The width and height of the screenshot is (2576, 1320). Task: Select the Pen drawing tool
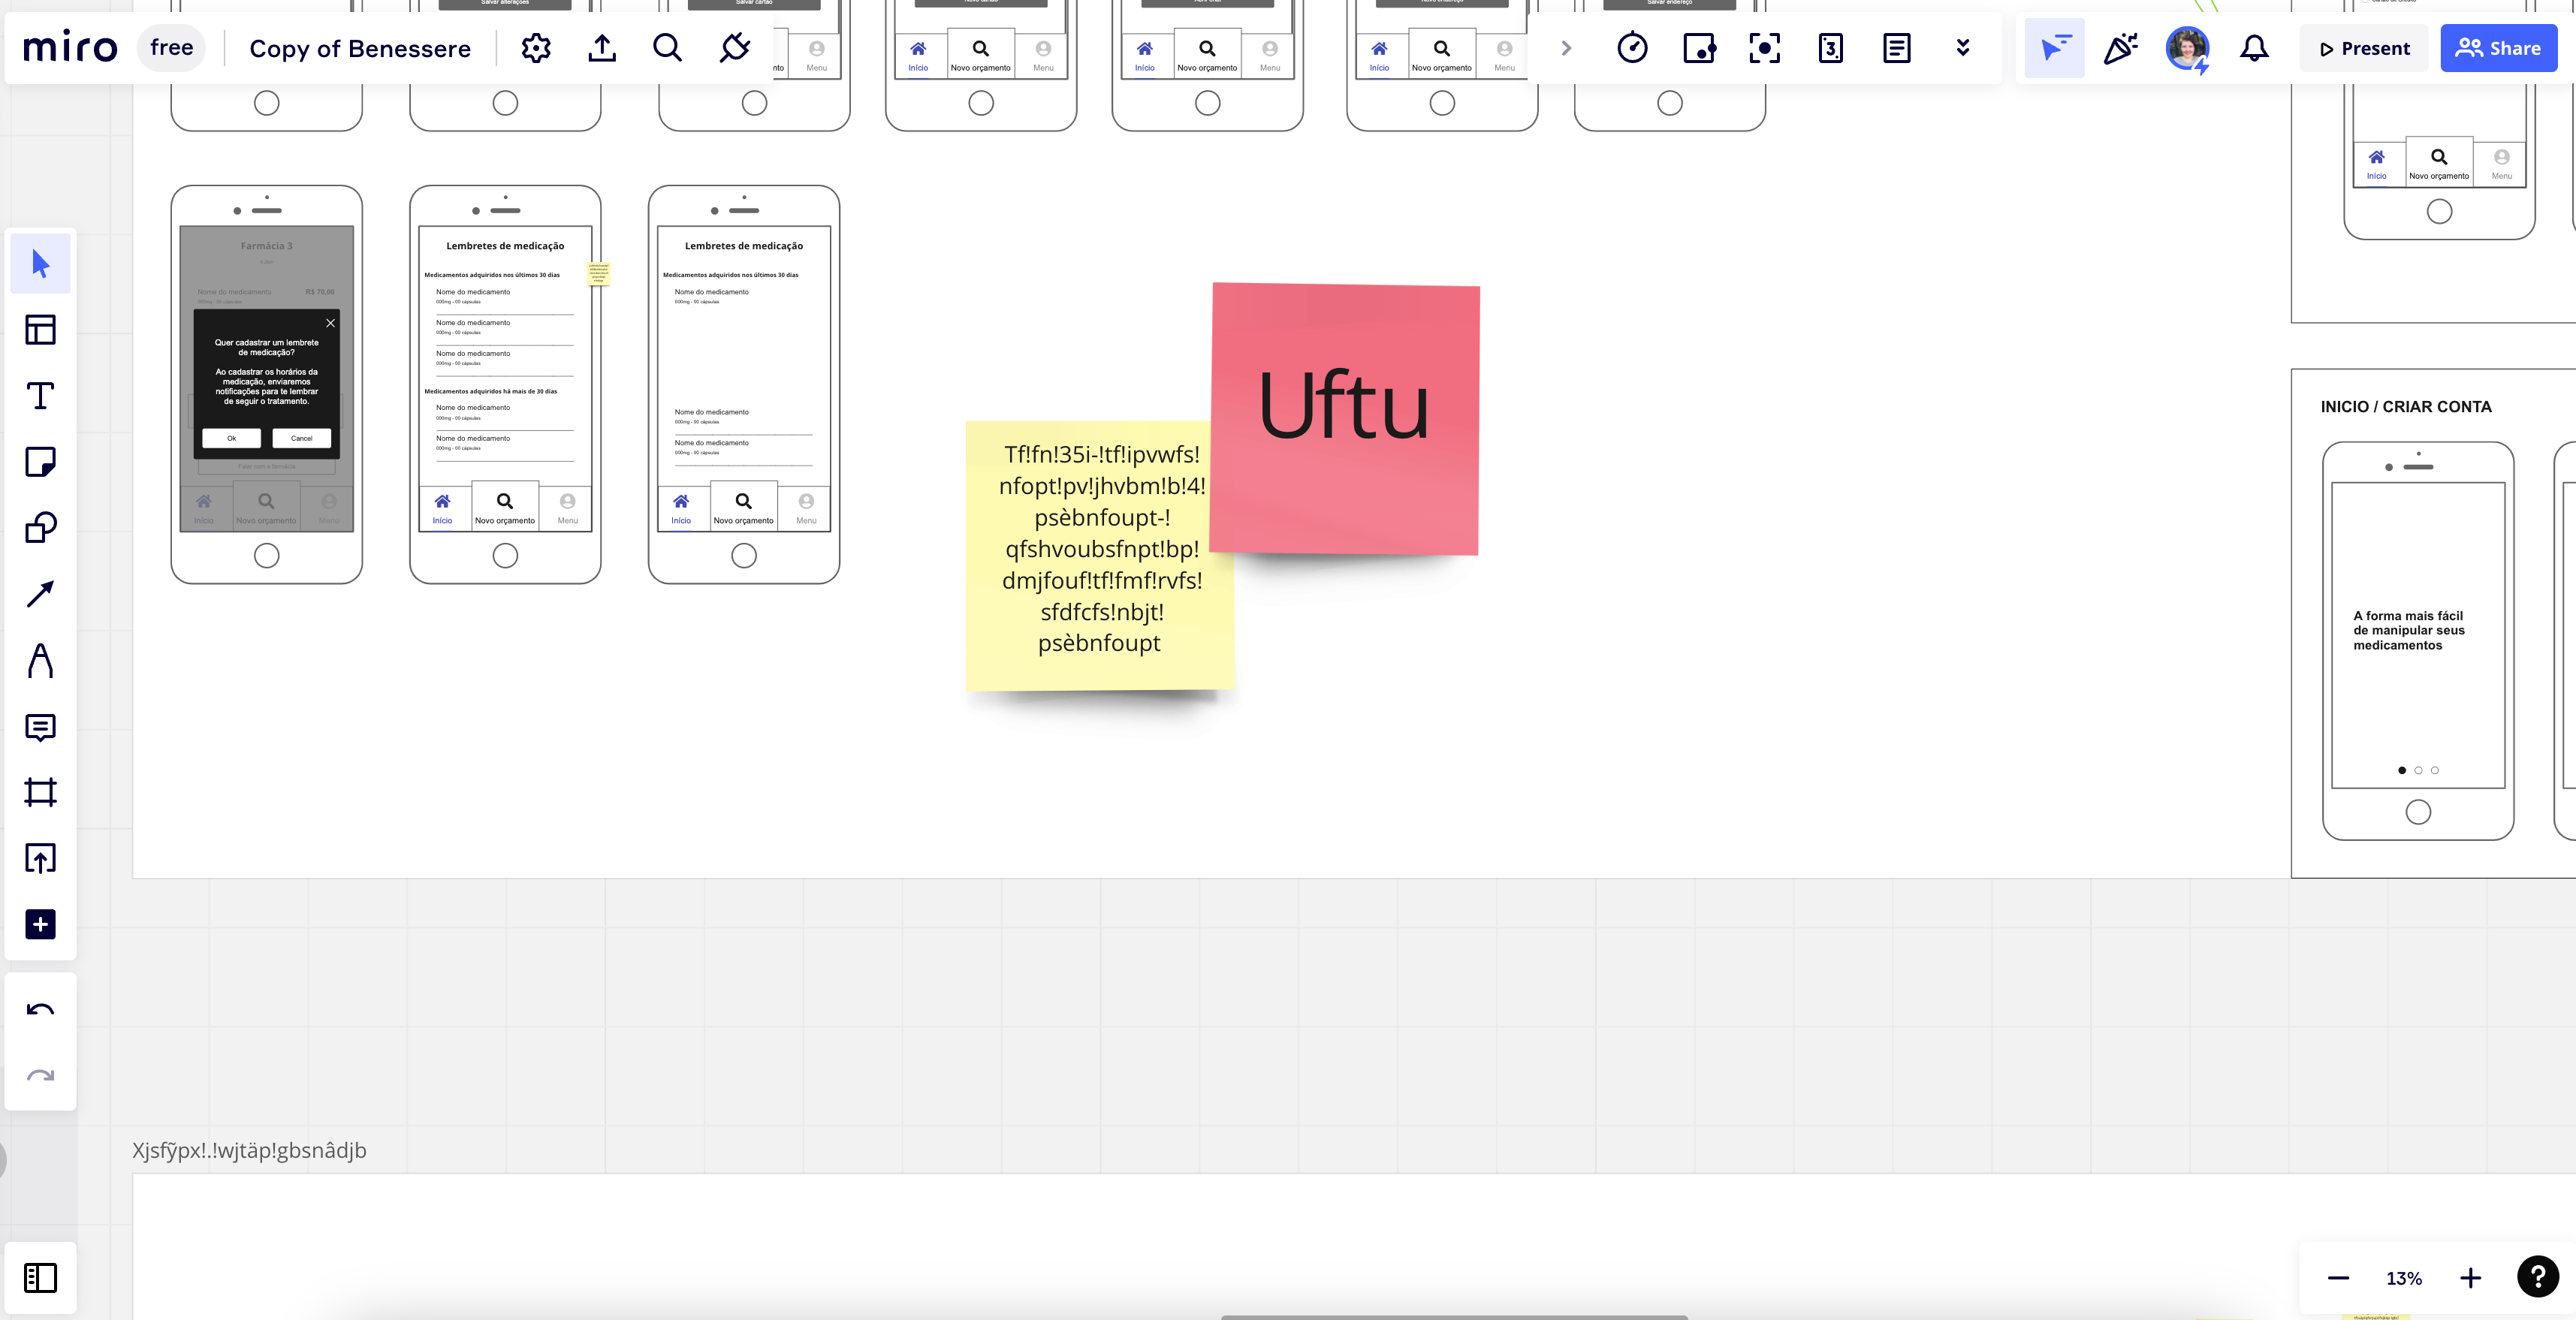pos(40,660)
